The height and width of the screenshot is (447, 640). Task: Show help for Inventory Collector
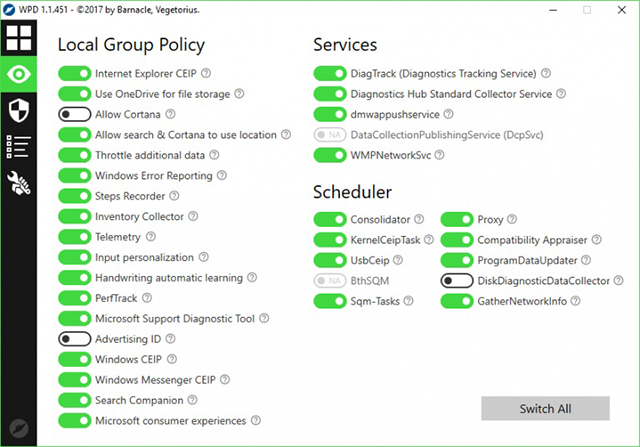(193, 216)
